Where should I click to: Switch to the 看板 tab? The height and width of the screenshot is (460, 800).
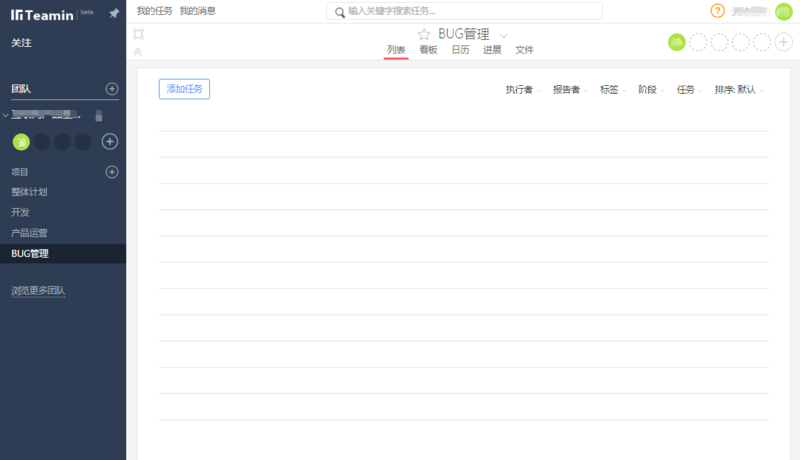coord(428,50)
